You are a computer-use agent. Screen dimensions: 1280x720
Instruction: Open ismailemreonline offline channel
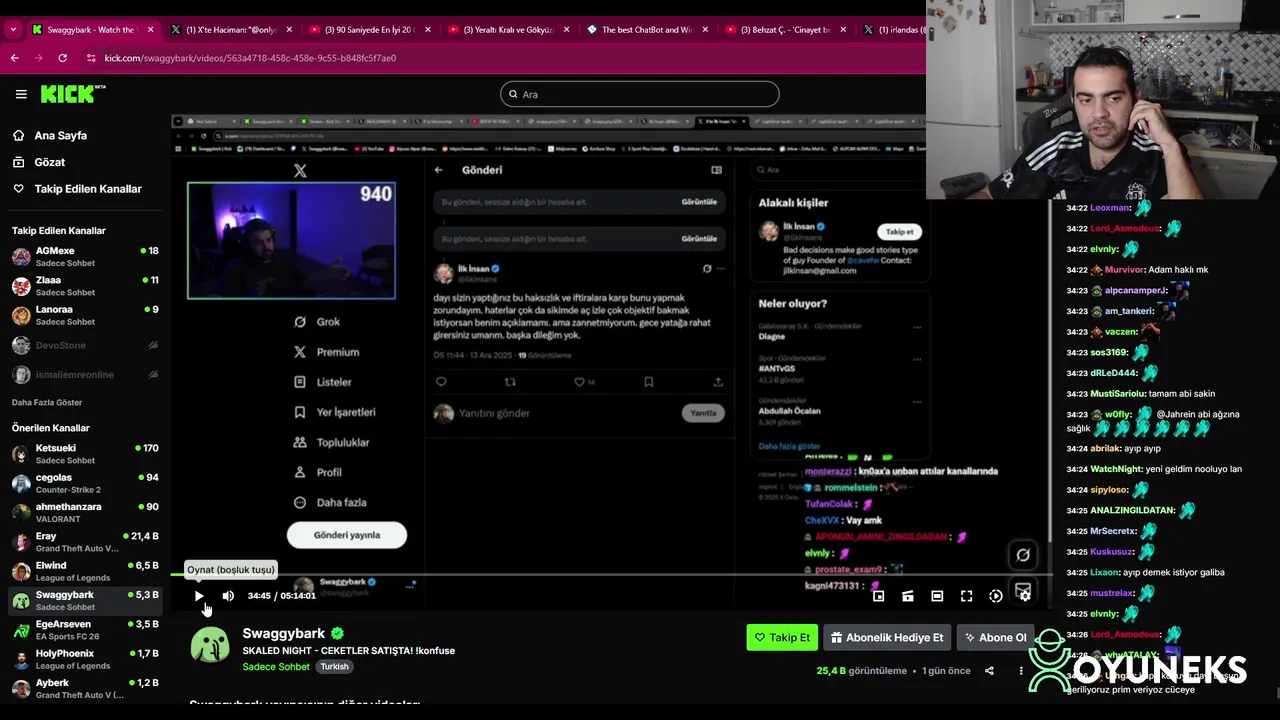point(85,374)
